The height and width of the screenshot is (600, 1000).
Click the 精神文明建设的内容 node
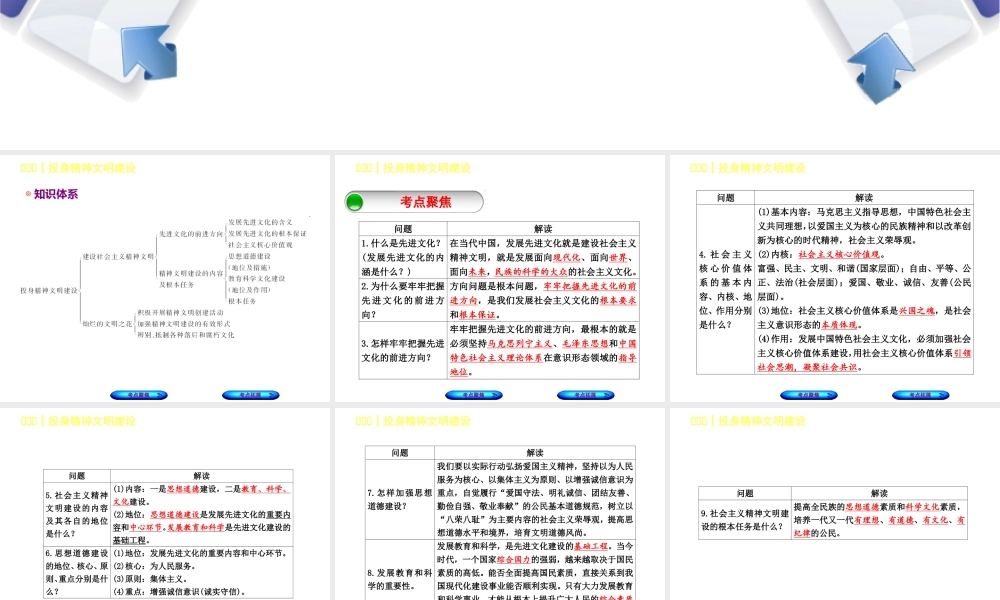point(191,274)
